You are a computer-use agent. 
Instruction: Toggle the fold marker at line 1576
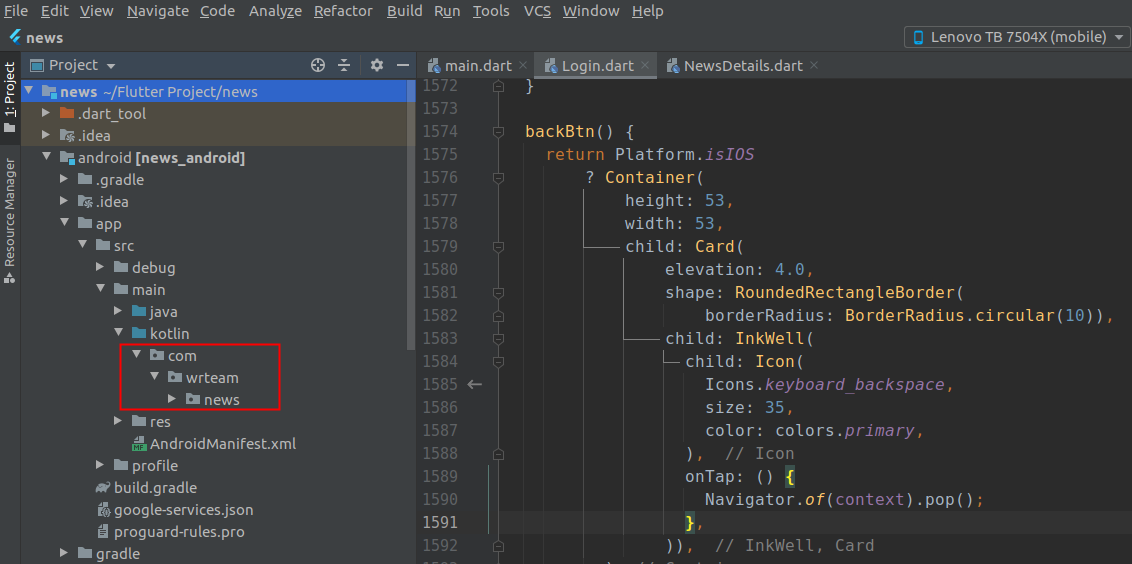(497, 178)
